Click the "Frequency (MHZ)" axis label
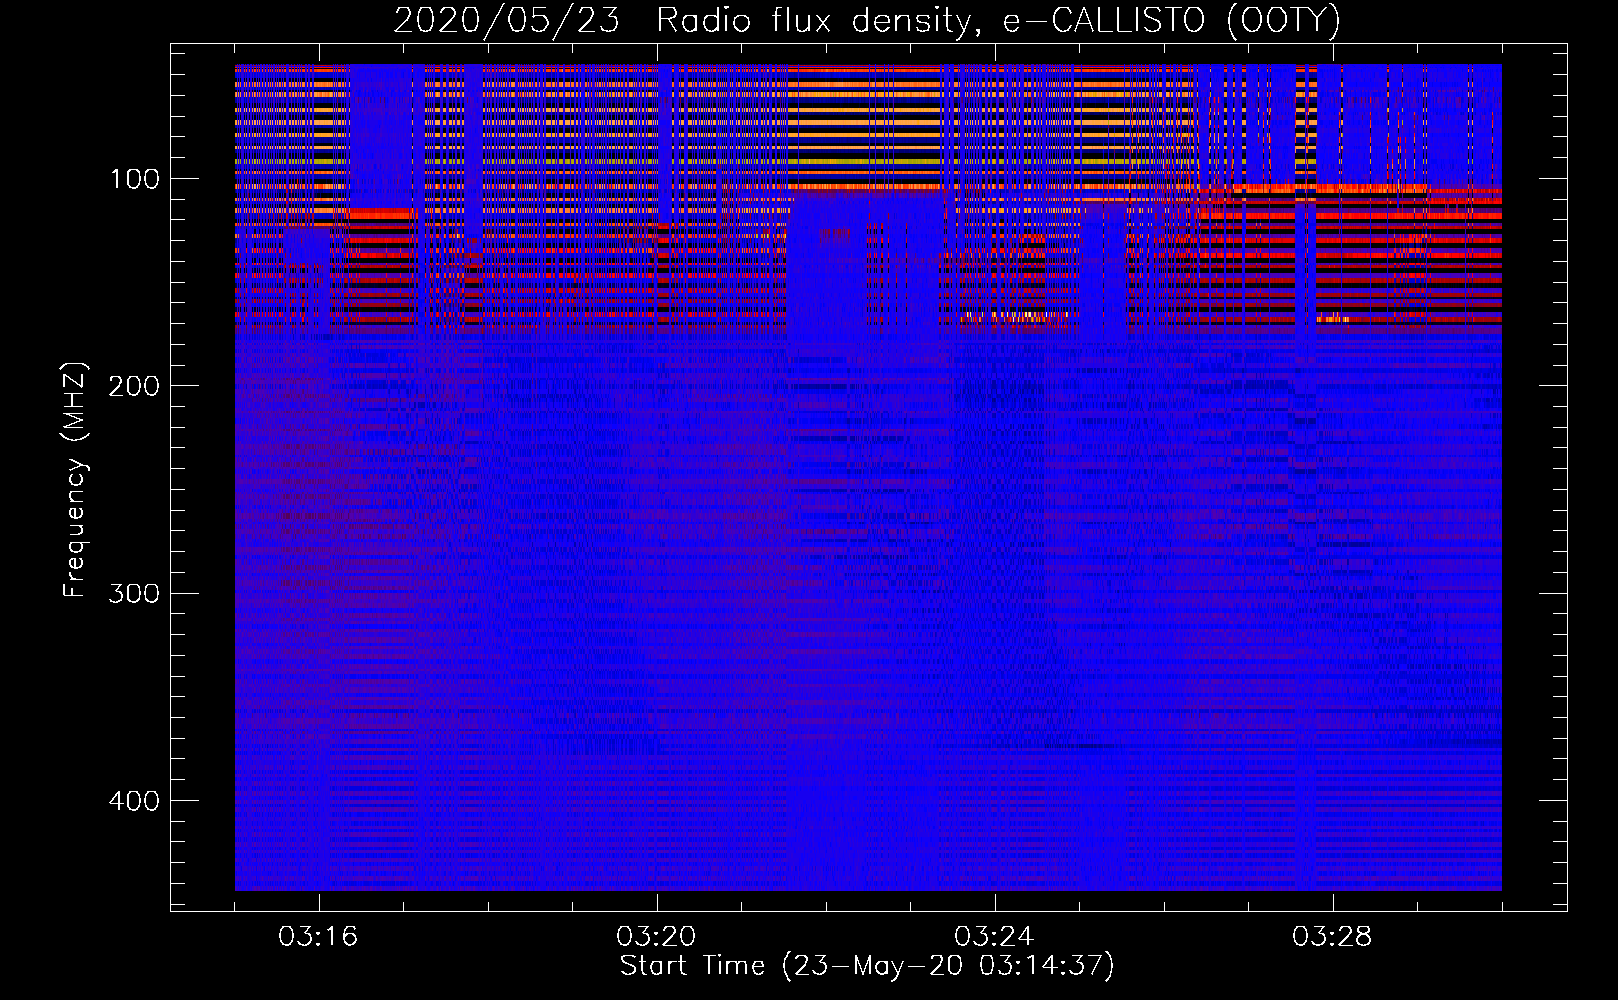The image size is (1618, 1000). (x=75, y=479)
